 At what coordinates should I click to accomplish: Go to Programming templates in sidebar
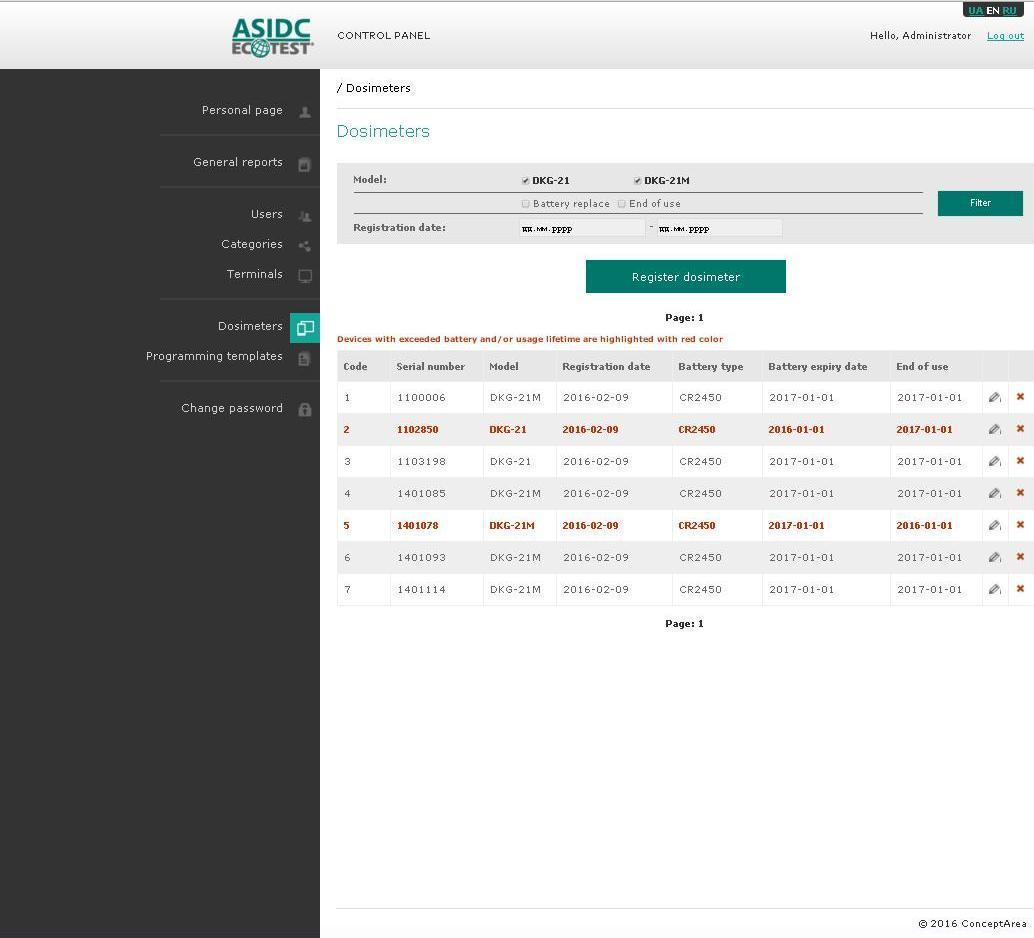[x=214, y=356]
